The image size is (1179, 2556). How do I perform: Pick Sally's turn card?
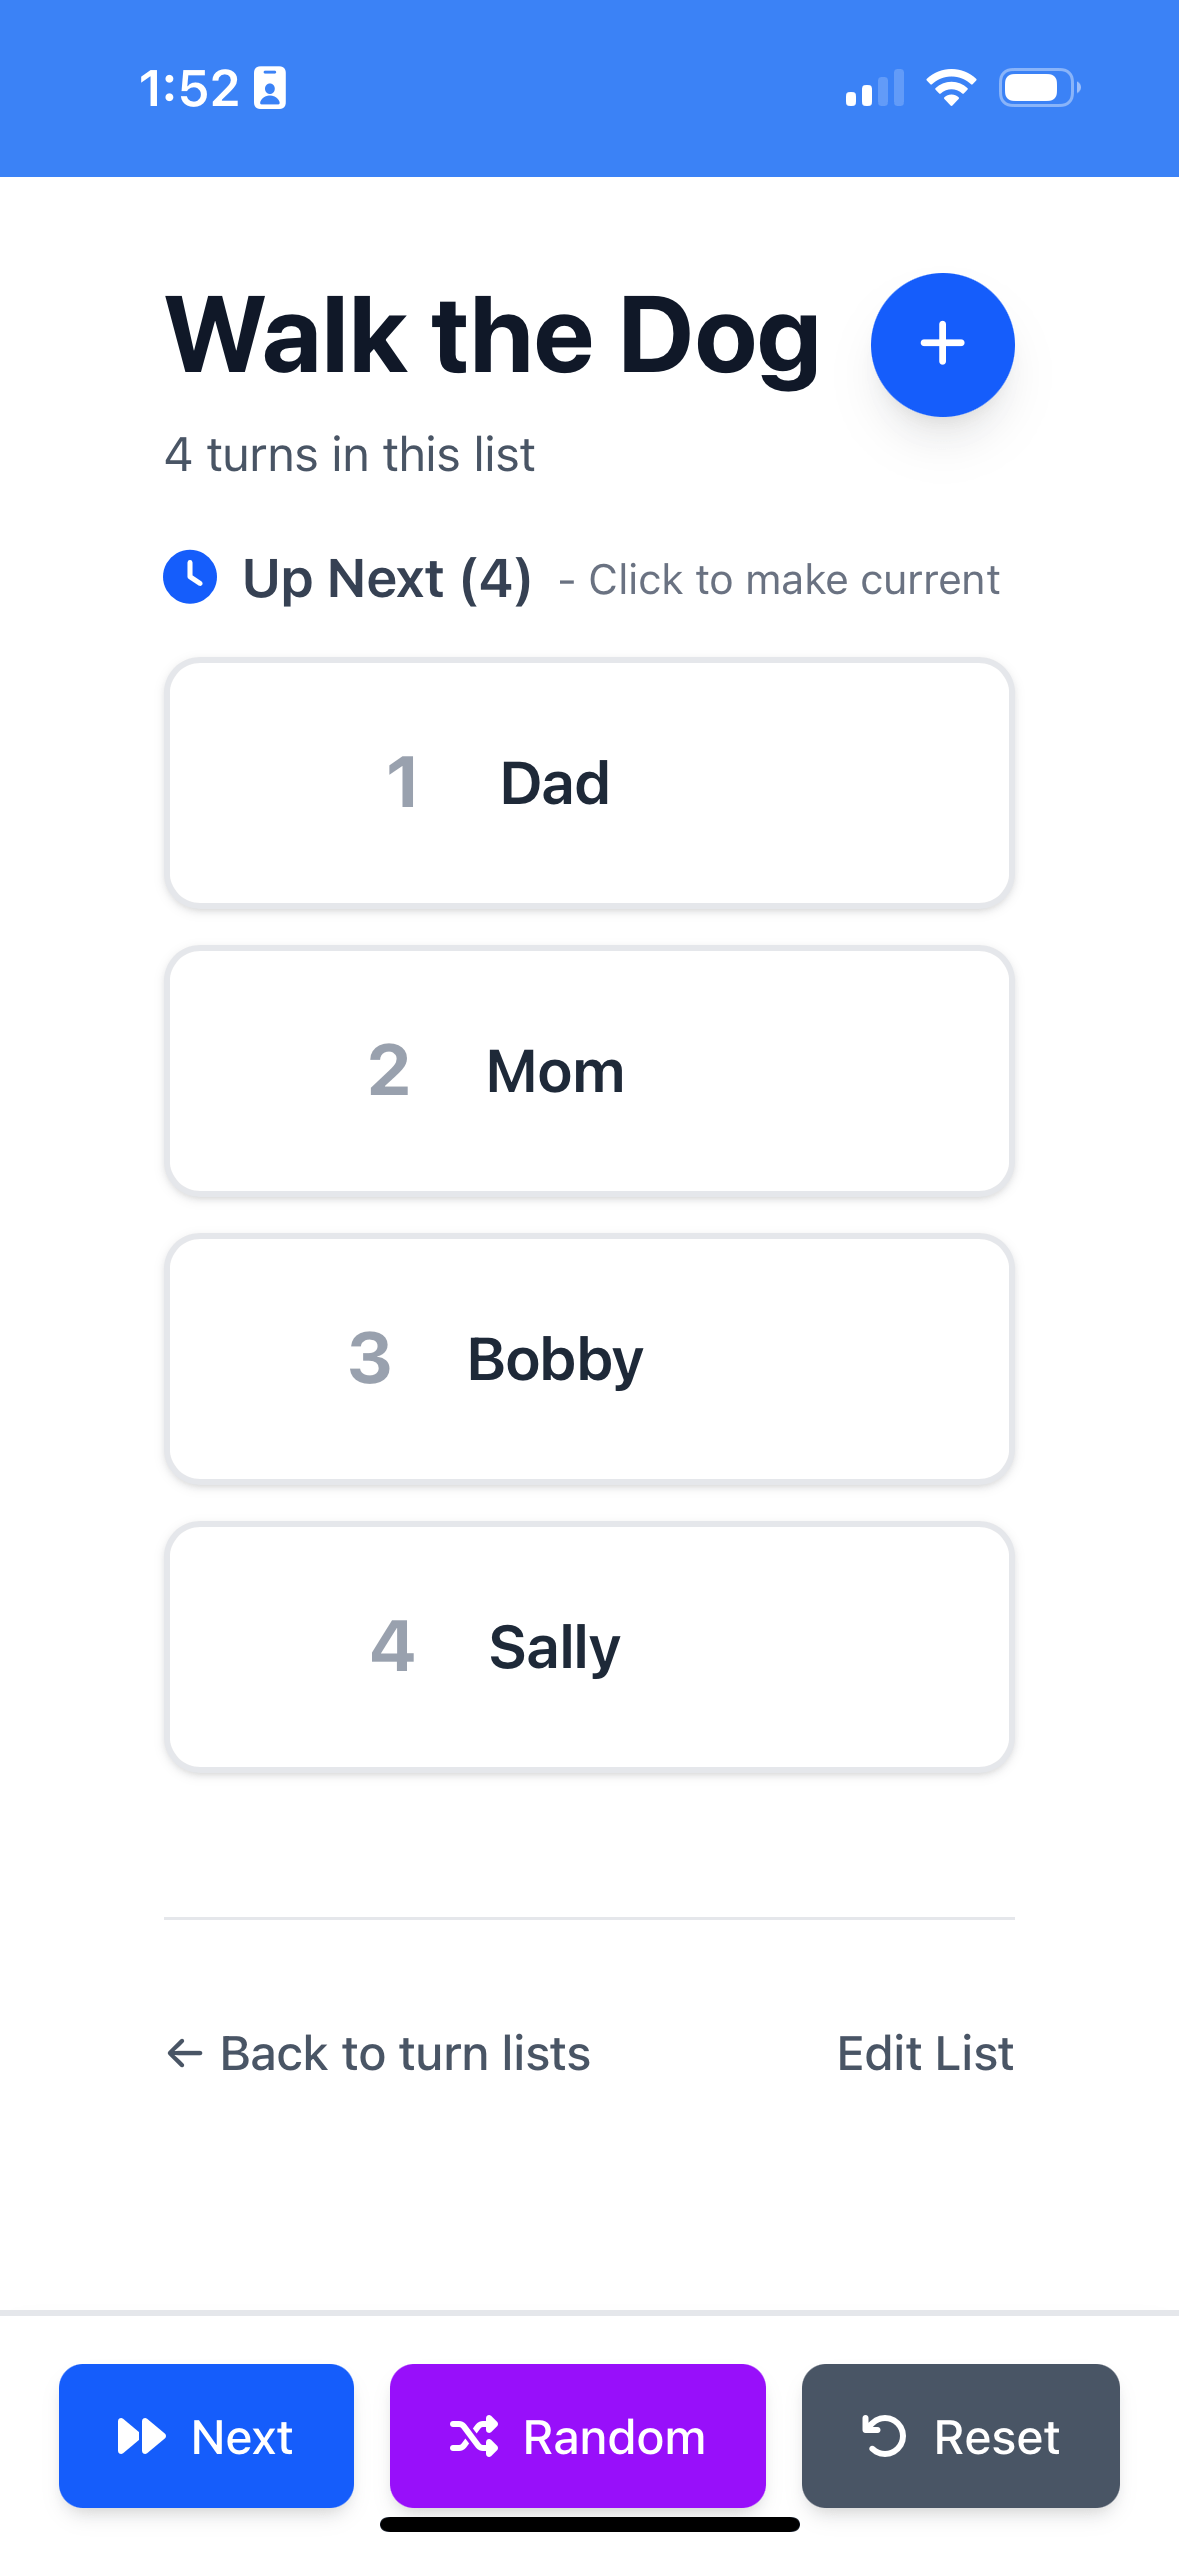589,1647
